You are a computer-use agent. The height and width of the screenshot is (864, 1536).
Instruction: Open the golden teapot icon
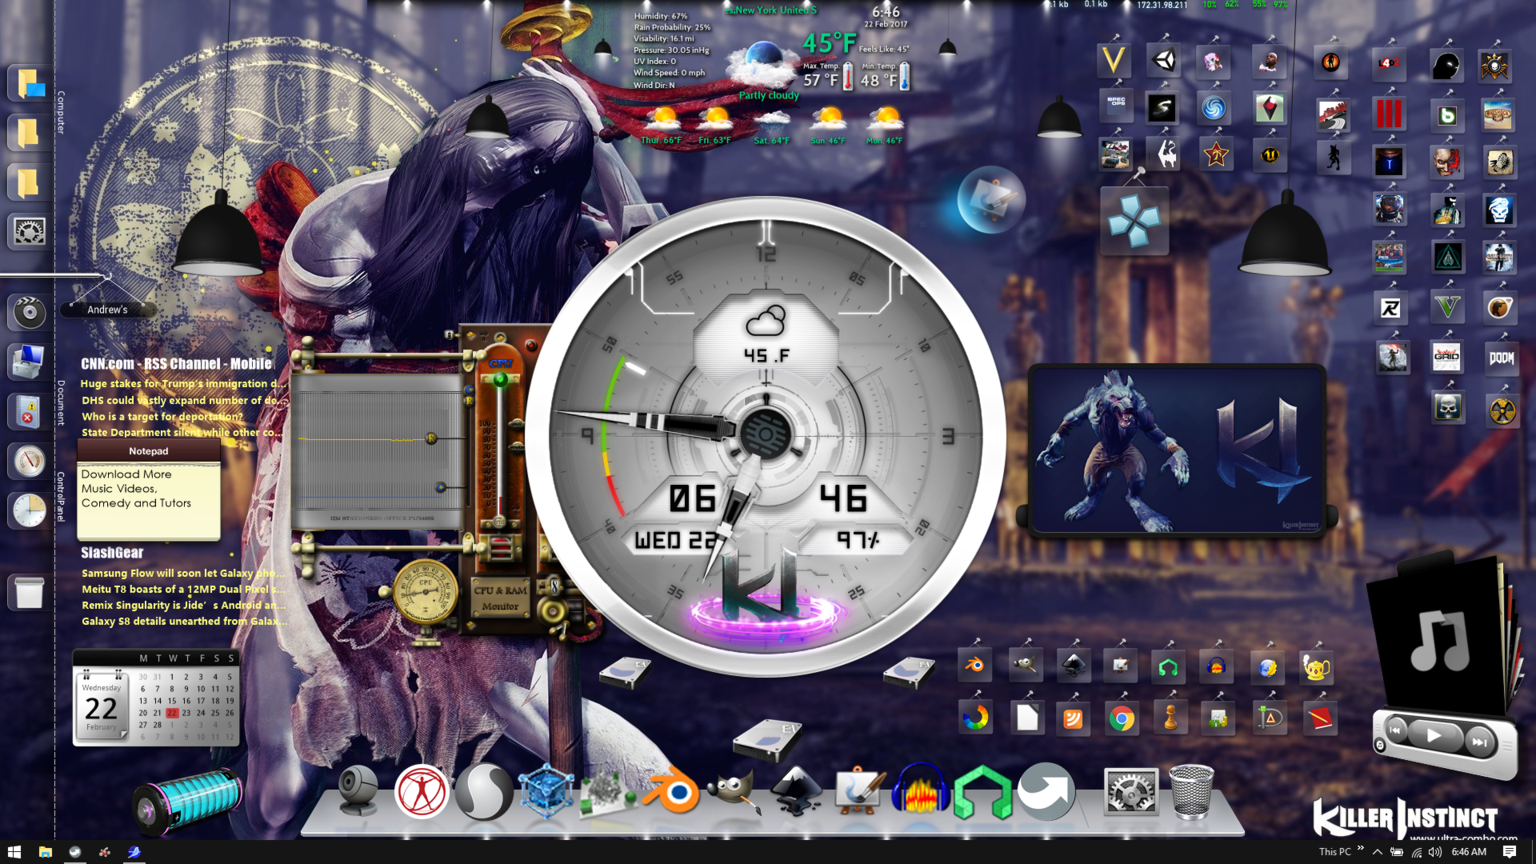(x=1316, y=667)
